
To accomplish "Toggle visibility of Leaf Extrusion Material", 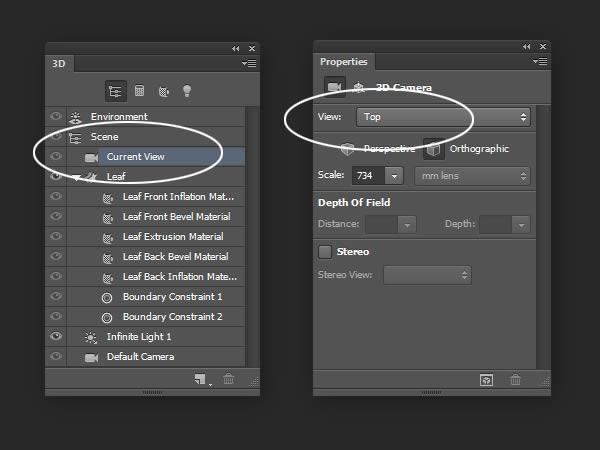I will pyautogui.click(x=56, y=236).
